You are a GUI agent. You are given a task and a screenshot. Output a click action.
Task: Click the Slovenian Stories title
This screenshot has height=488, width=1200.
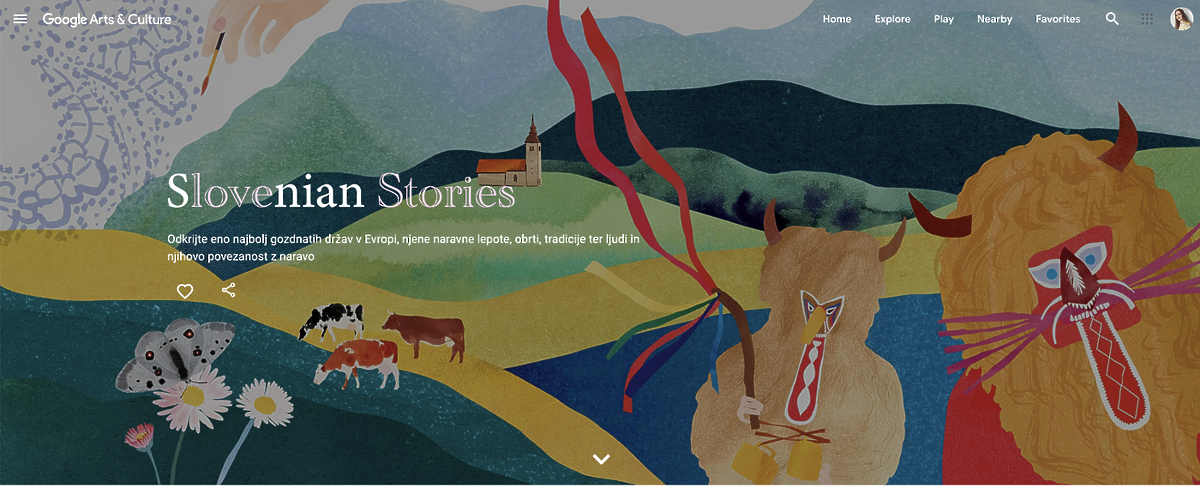341,192
